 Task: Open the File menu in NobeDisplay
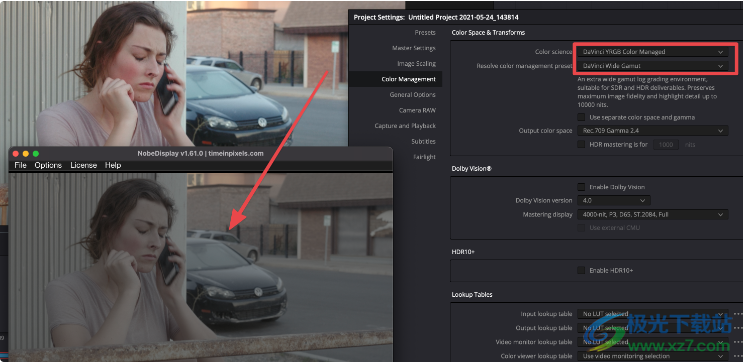tap(20, 165)
